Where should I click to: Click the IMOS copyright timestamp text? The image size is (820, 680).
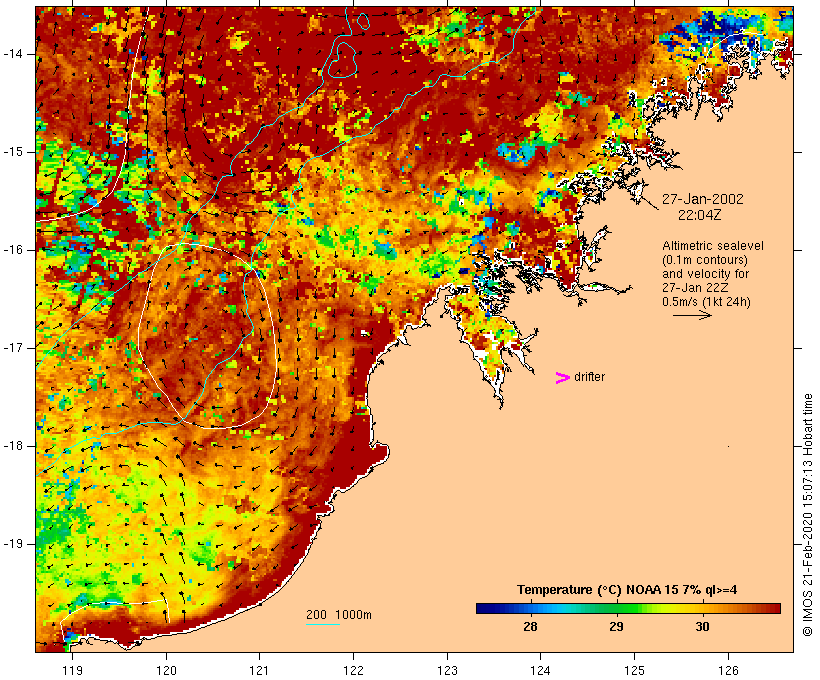(x=807, y=515)
